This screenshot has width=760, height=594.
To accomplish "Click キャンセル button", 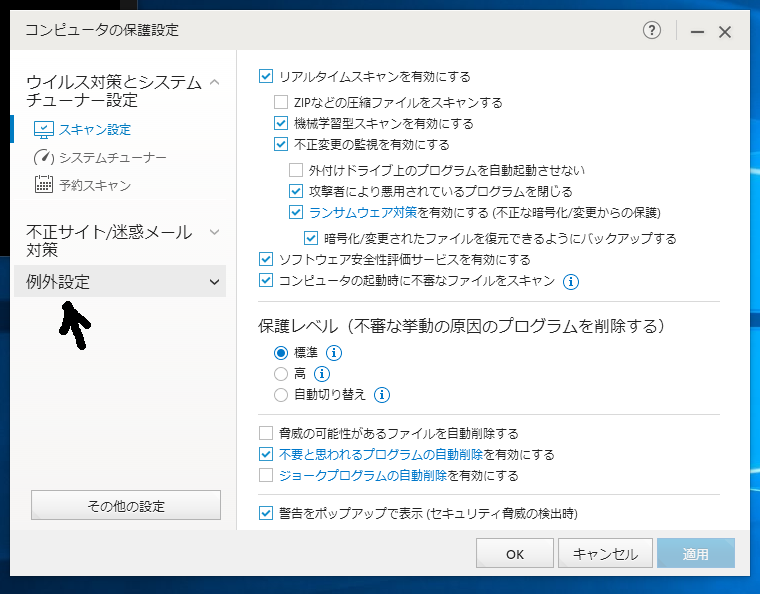I will pos(605,553).
